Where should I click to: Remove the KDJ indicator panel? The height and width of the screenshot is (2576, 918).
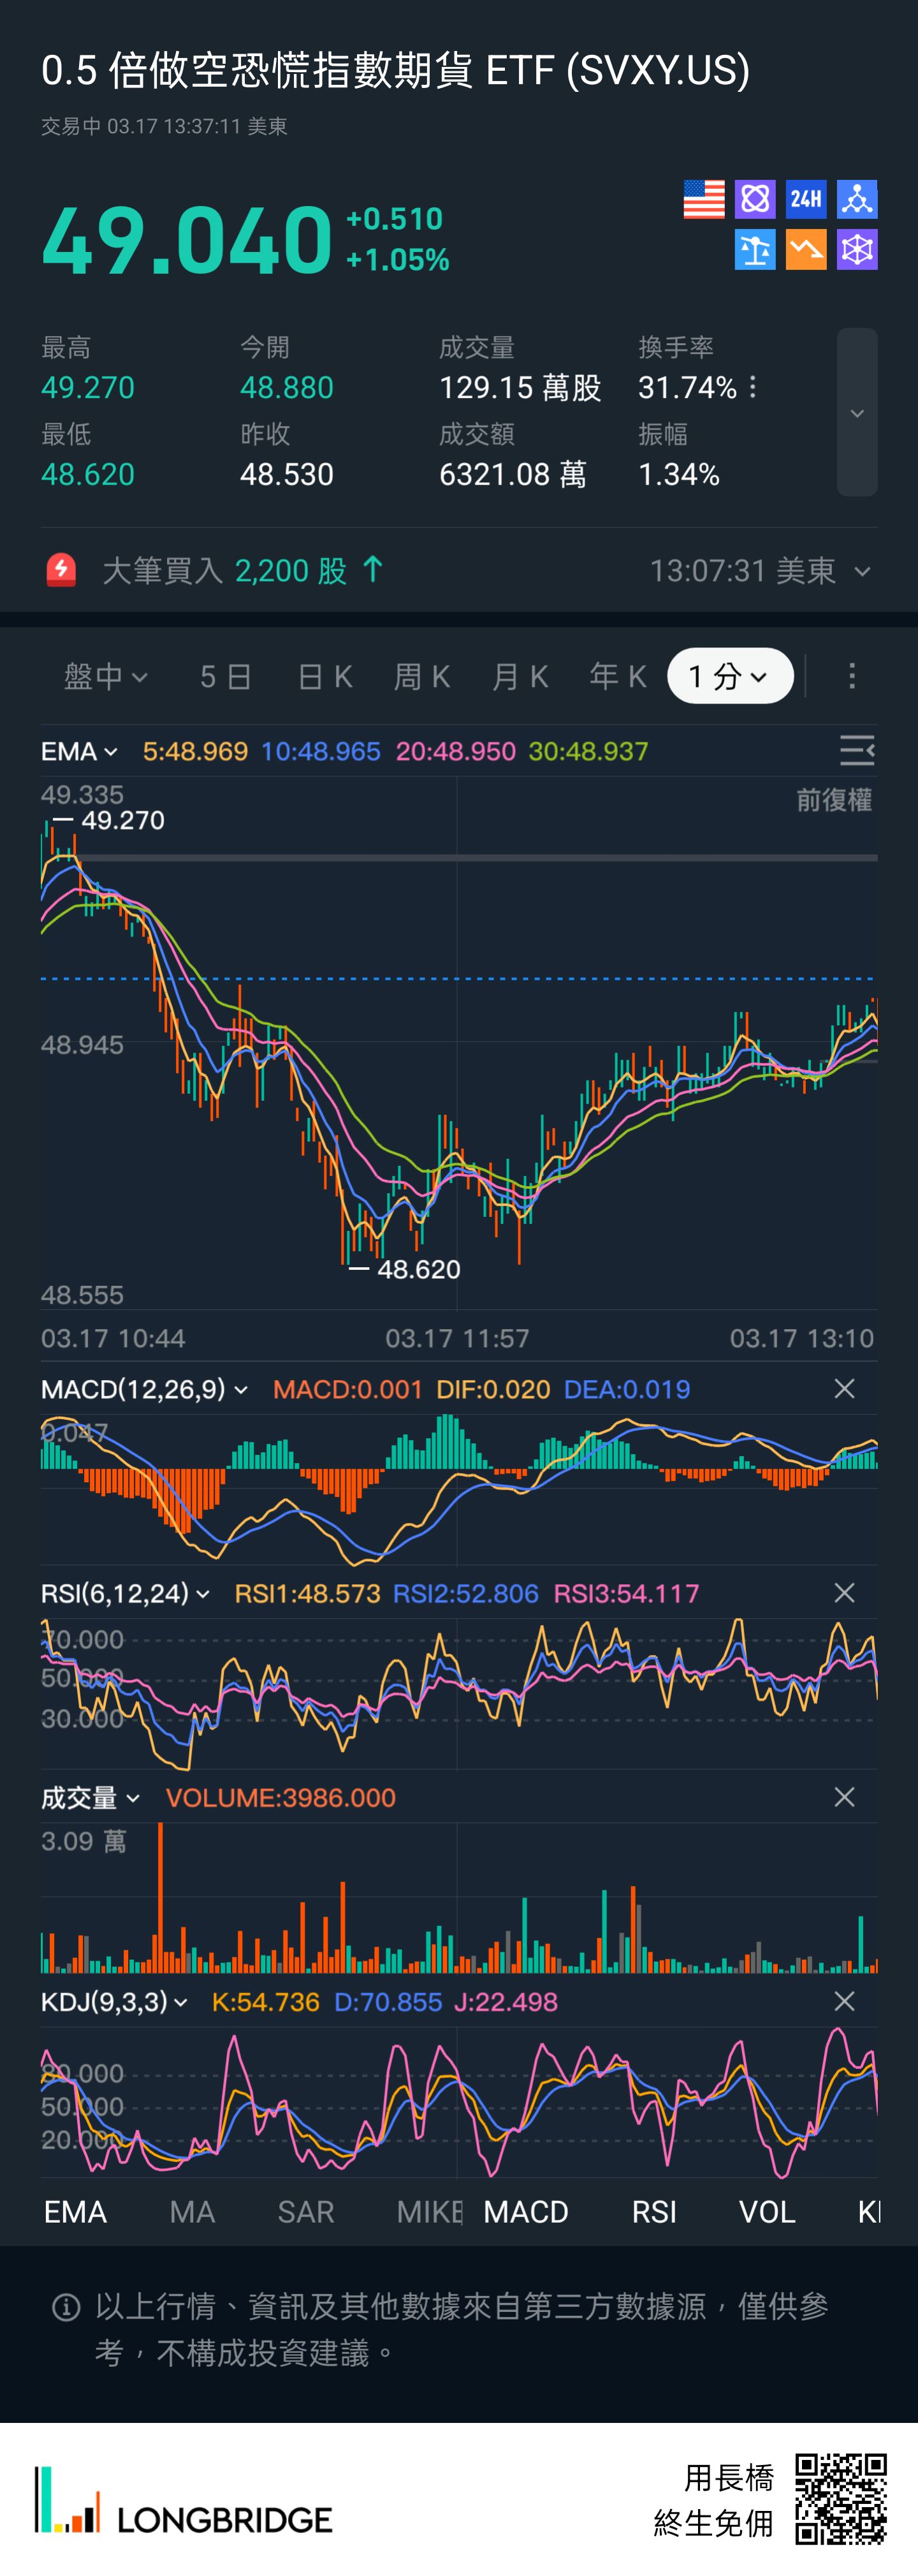click(844, 2001)
